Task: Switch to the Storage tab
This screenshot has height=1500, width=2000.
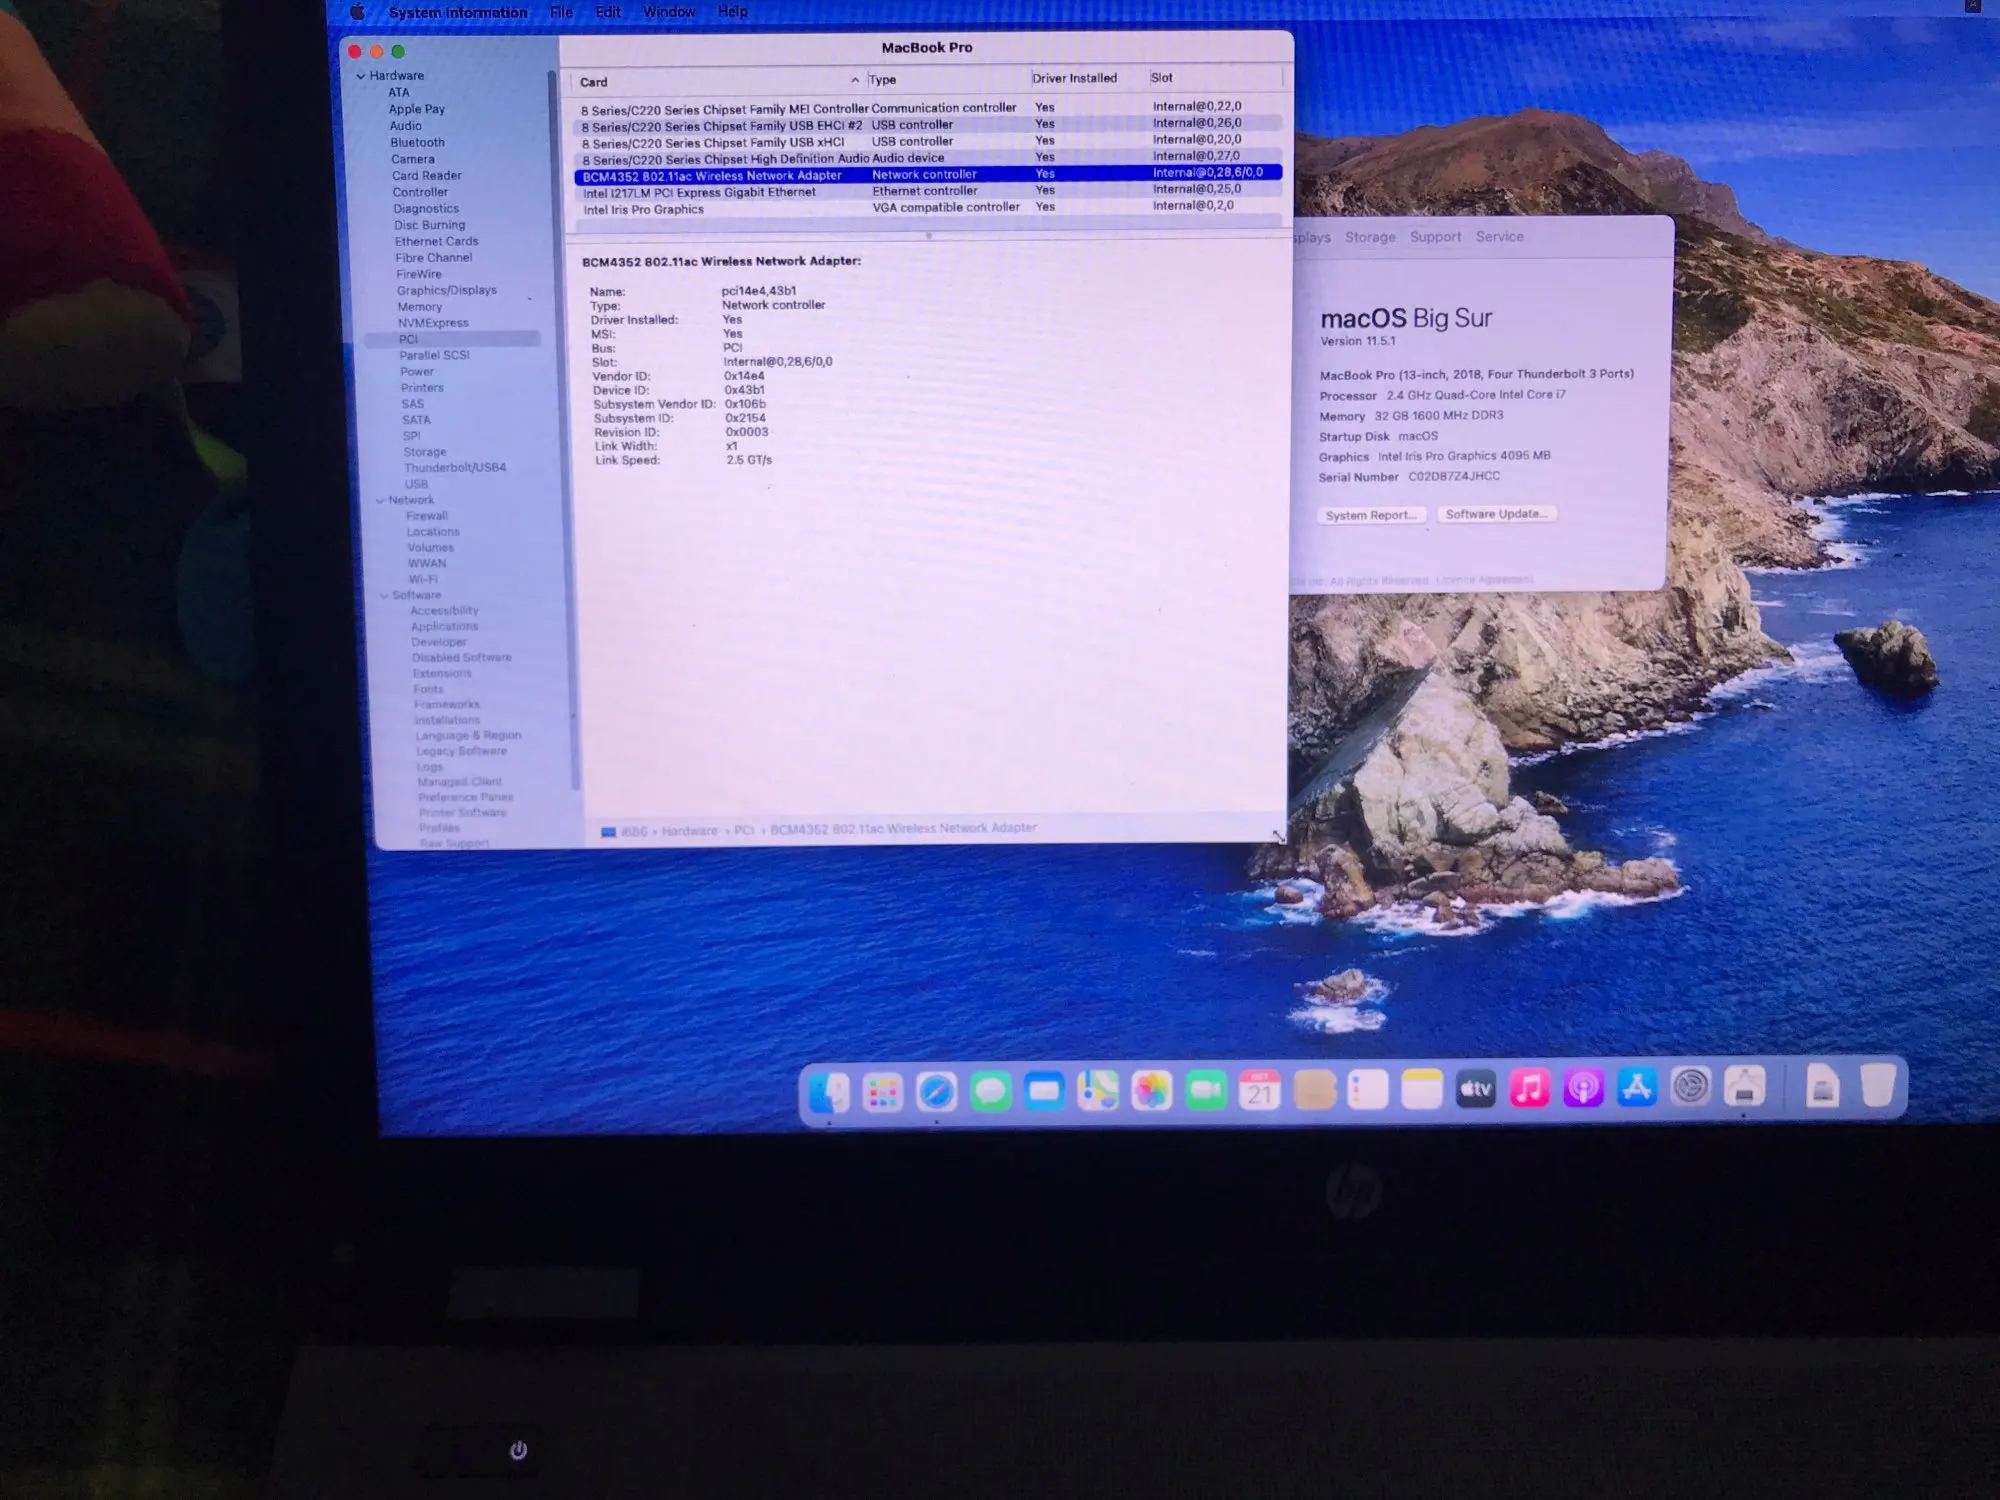Action: 1369,237
